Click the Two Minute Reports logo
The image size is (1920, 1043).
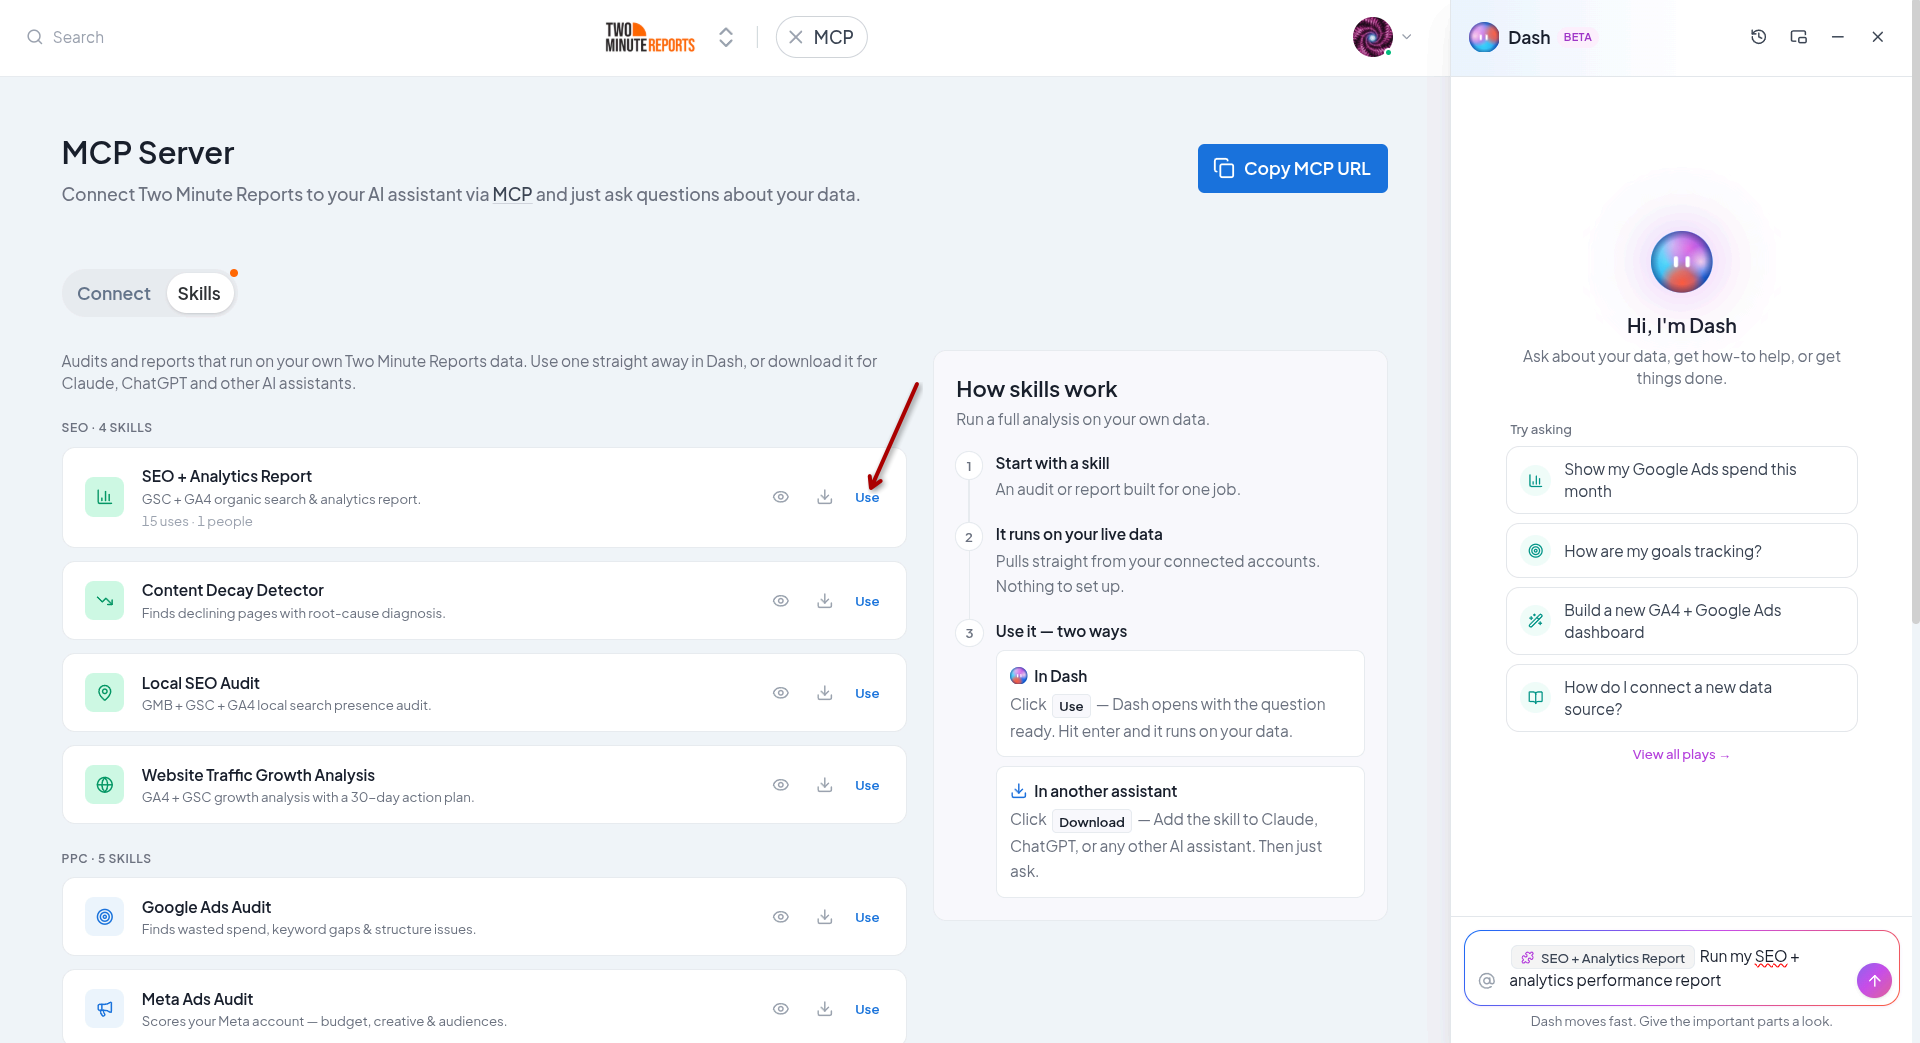point(650,37)
